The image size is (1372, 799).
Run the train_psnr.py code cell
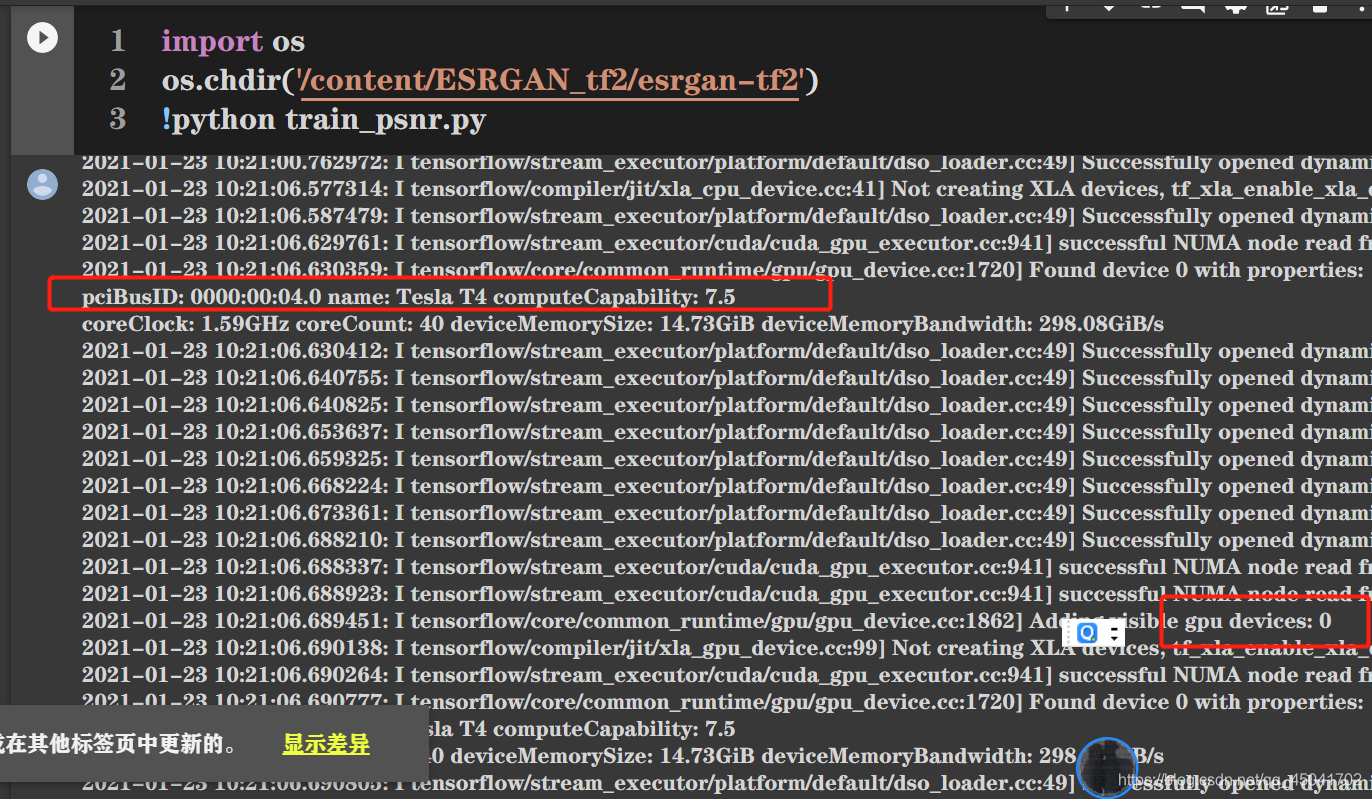(x=42, y=38)
